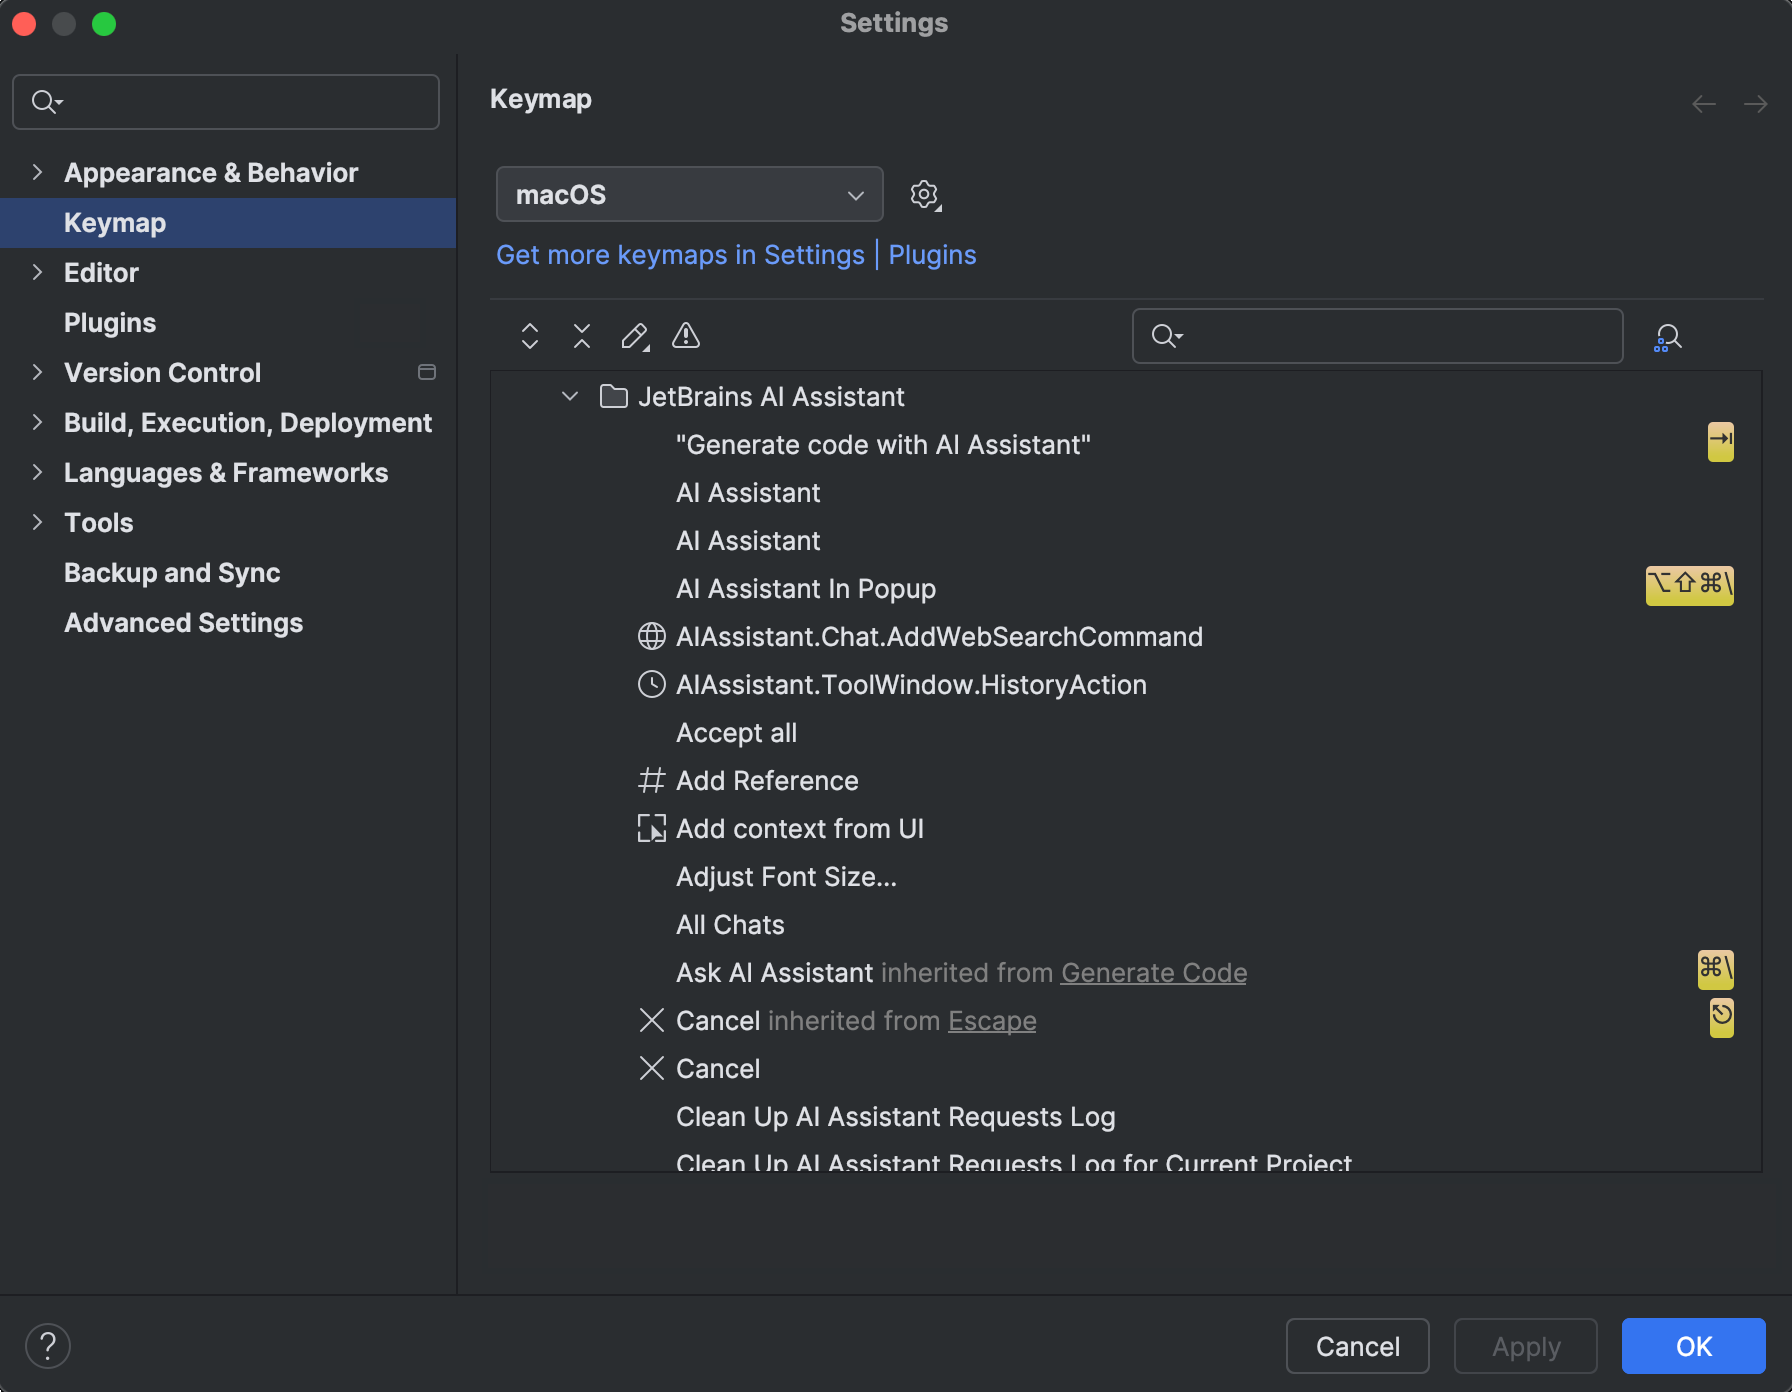Screen dimensions: 1792x1392
Task: Click the back arrow at the top right
Action: [1704, 103]
